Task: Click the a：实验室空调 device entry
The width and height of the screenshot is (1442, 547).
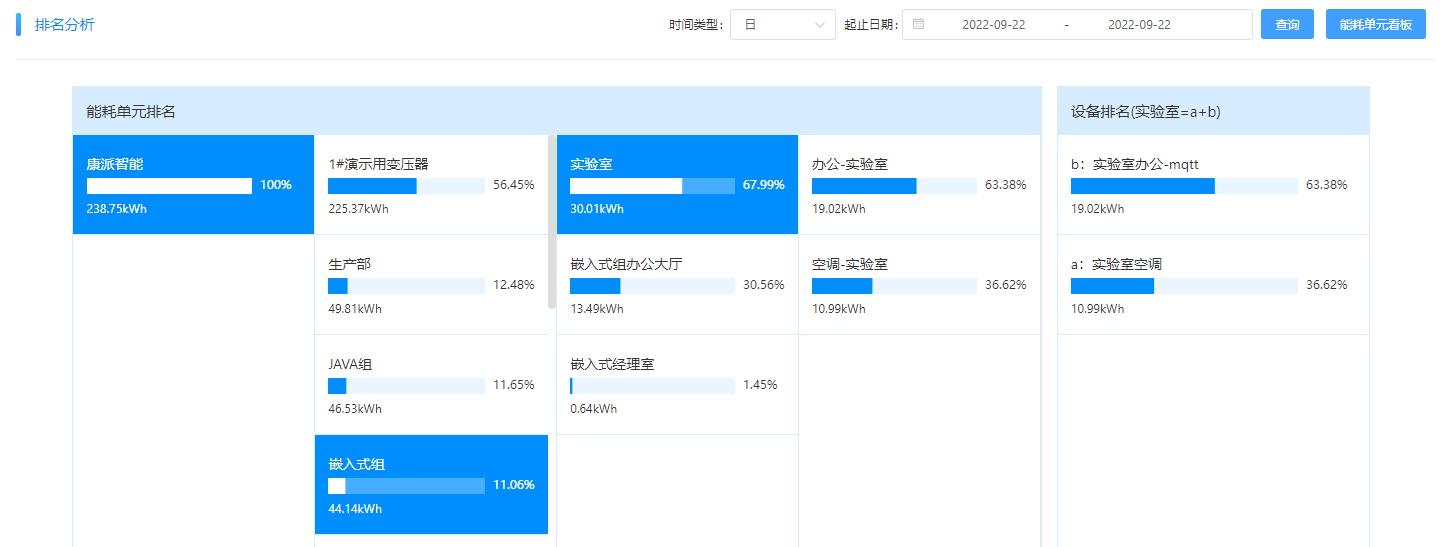Action: click(1212, 285)
